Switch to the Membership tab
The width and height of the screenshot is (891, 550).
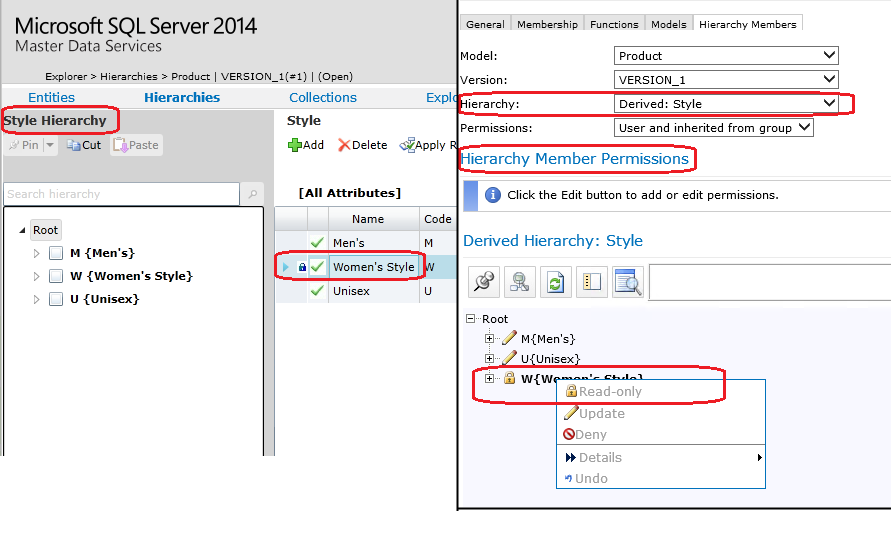[x=547, y=24]
